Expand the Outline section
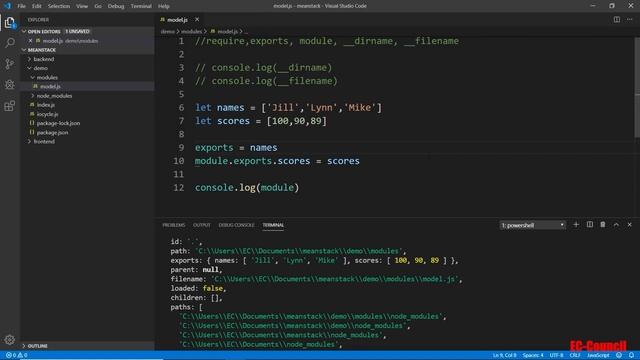The height and width of the screenshot is (360, 640). coord(38,346)
